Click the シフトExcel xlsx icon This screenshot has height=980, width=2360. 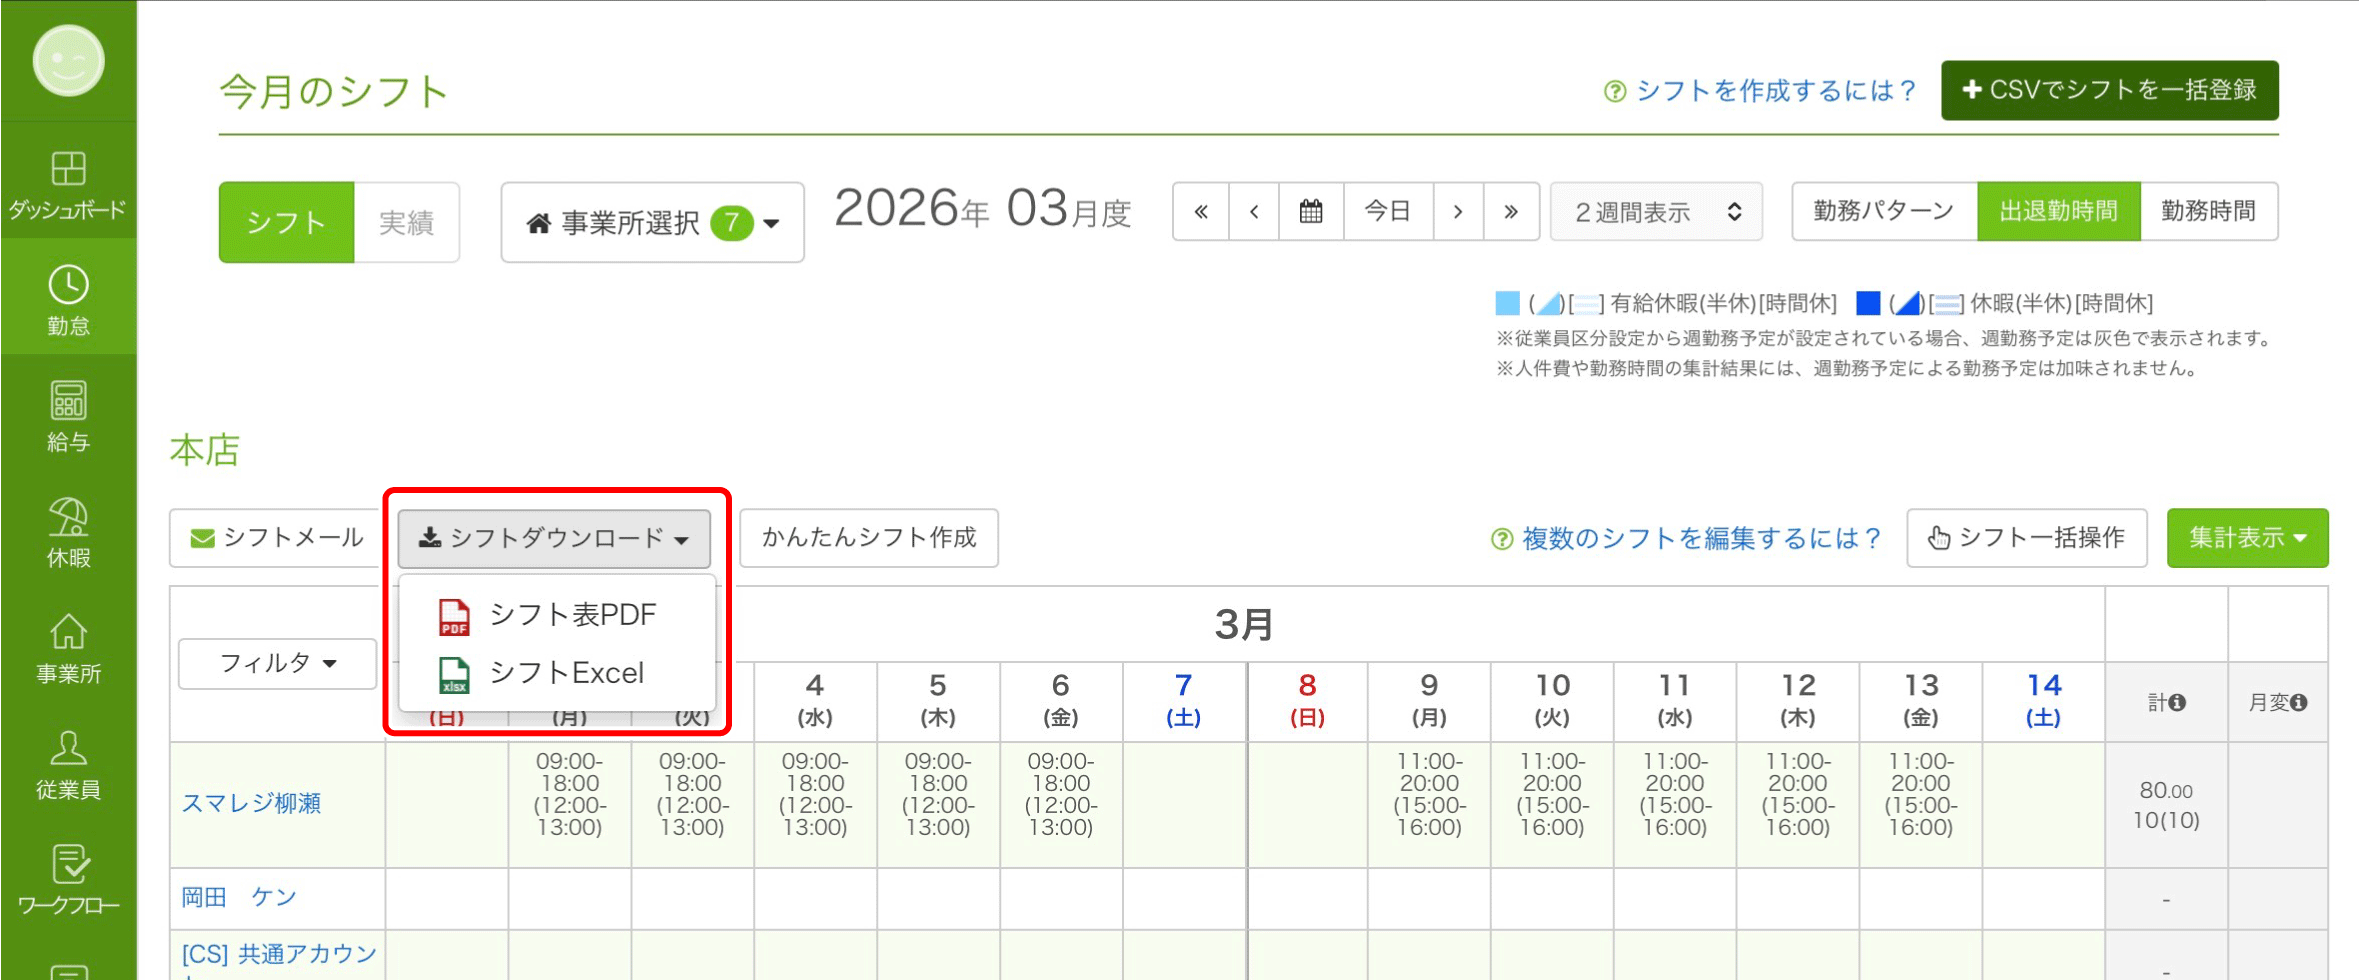tap(454, 674)
